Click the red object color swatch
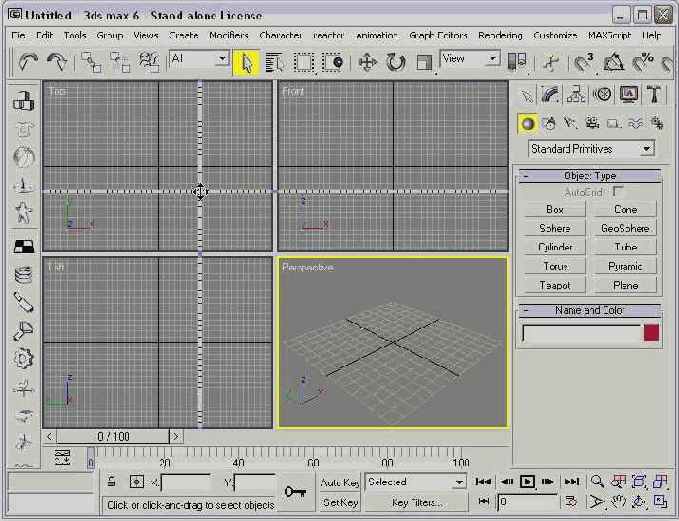Viewport: 679px width, 521px height. 651,333
